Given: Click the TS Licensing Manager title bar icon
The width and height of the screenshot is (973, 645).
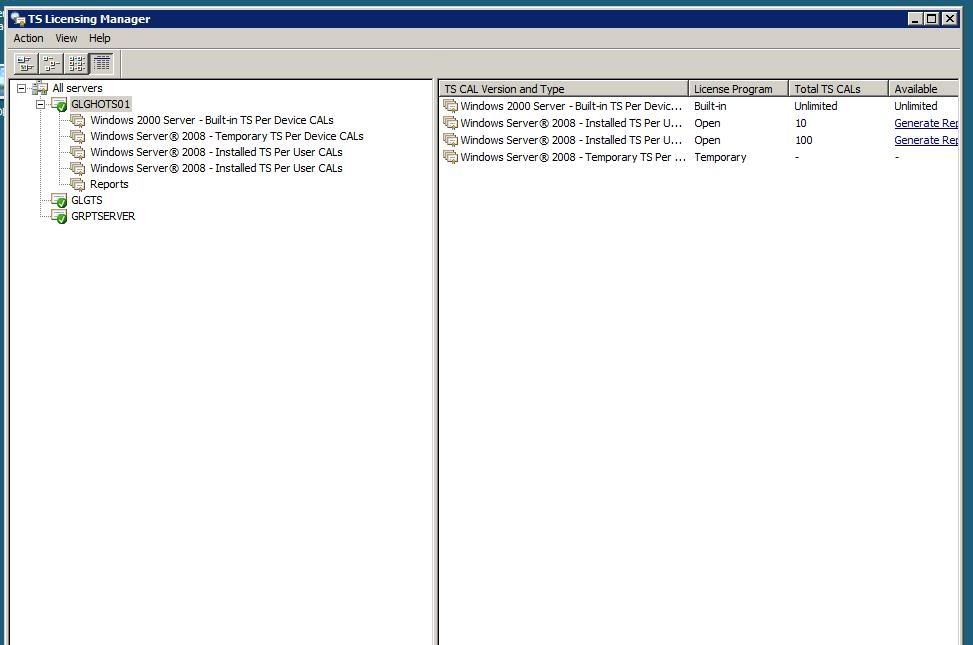Looking at the screenshot, I should click(x=18, y=19).
